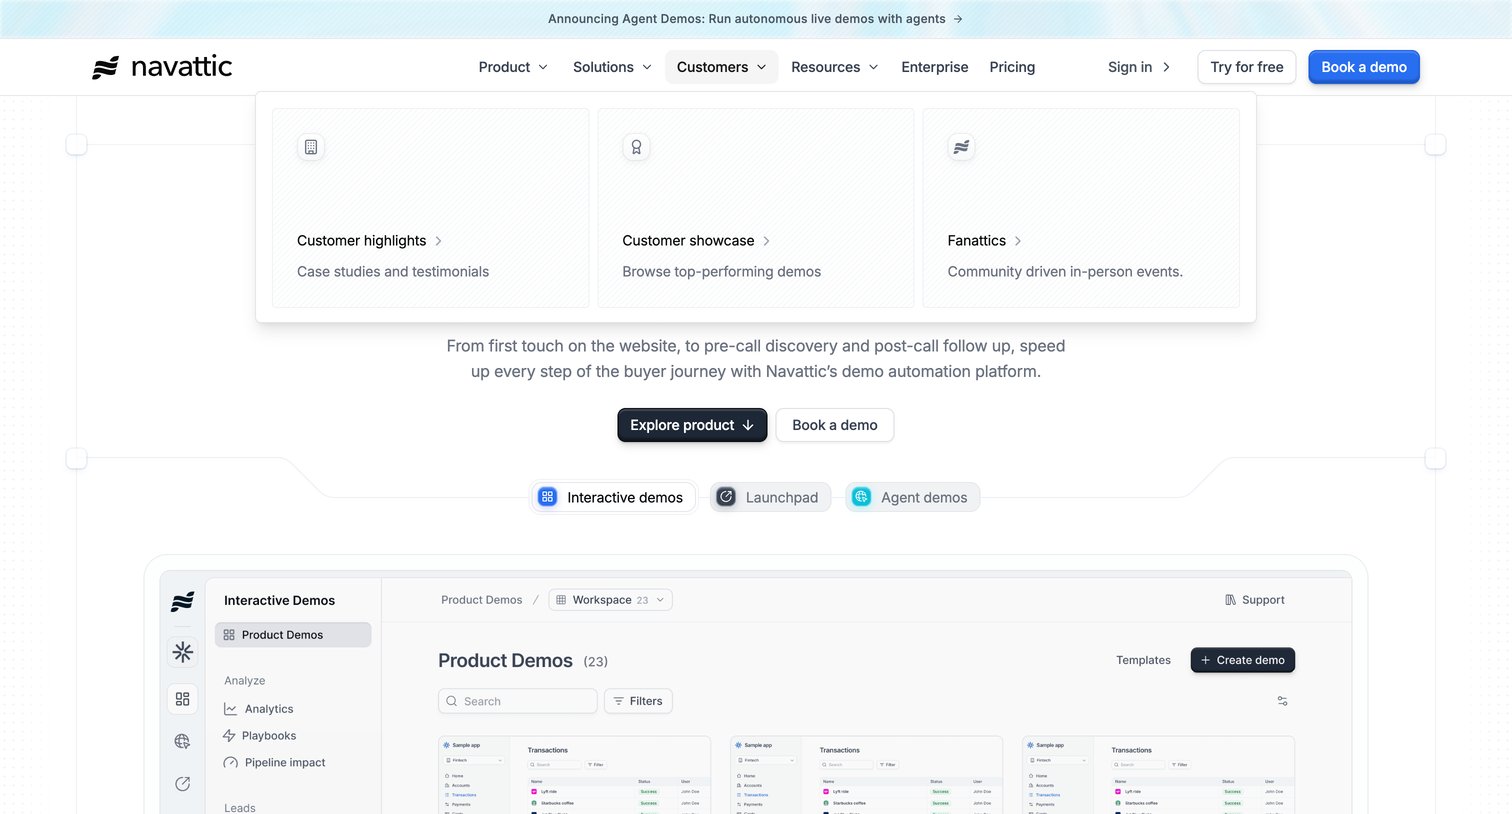Image resolution: width=1512 pixels, height=814 pixels.
Task: Click the Pipeline impact gauge icon
Action: (x=230, y=763)
